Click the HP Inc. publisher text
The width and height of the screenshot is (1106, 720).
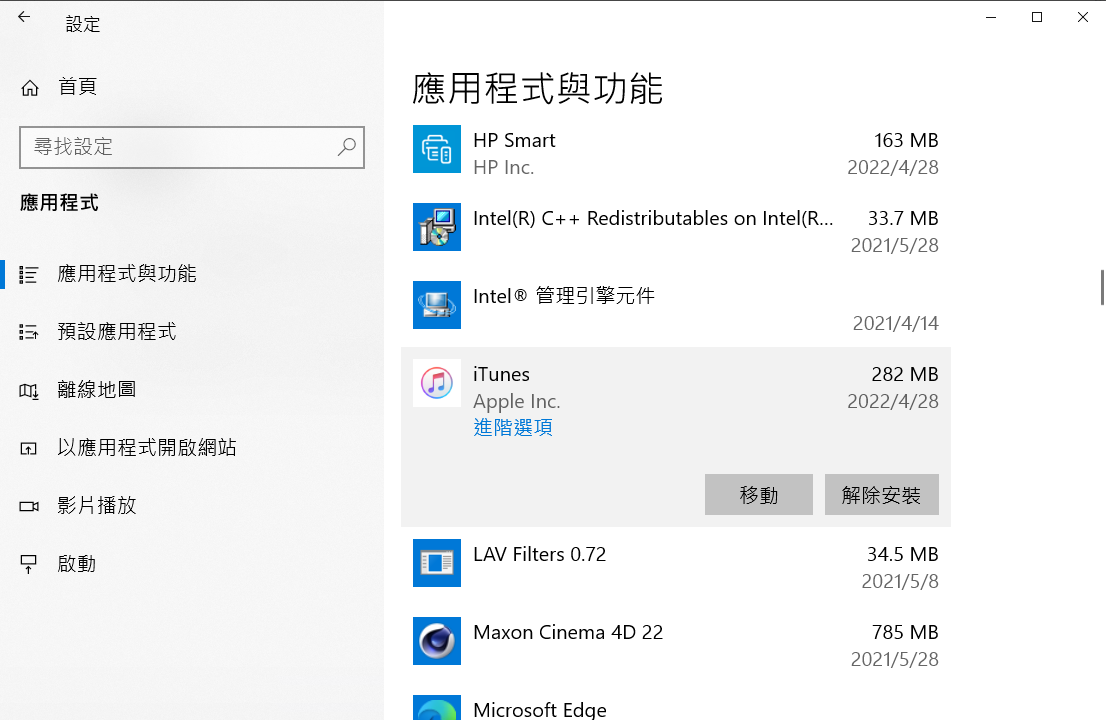504,167
